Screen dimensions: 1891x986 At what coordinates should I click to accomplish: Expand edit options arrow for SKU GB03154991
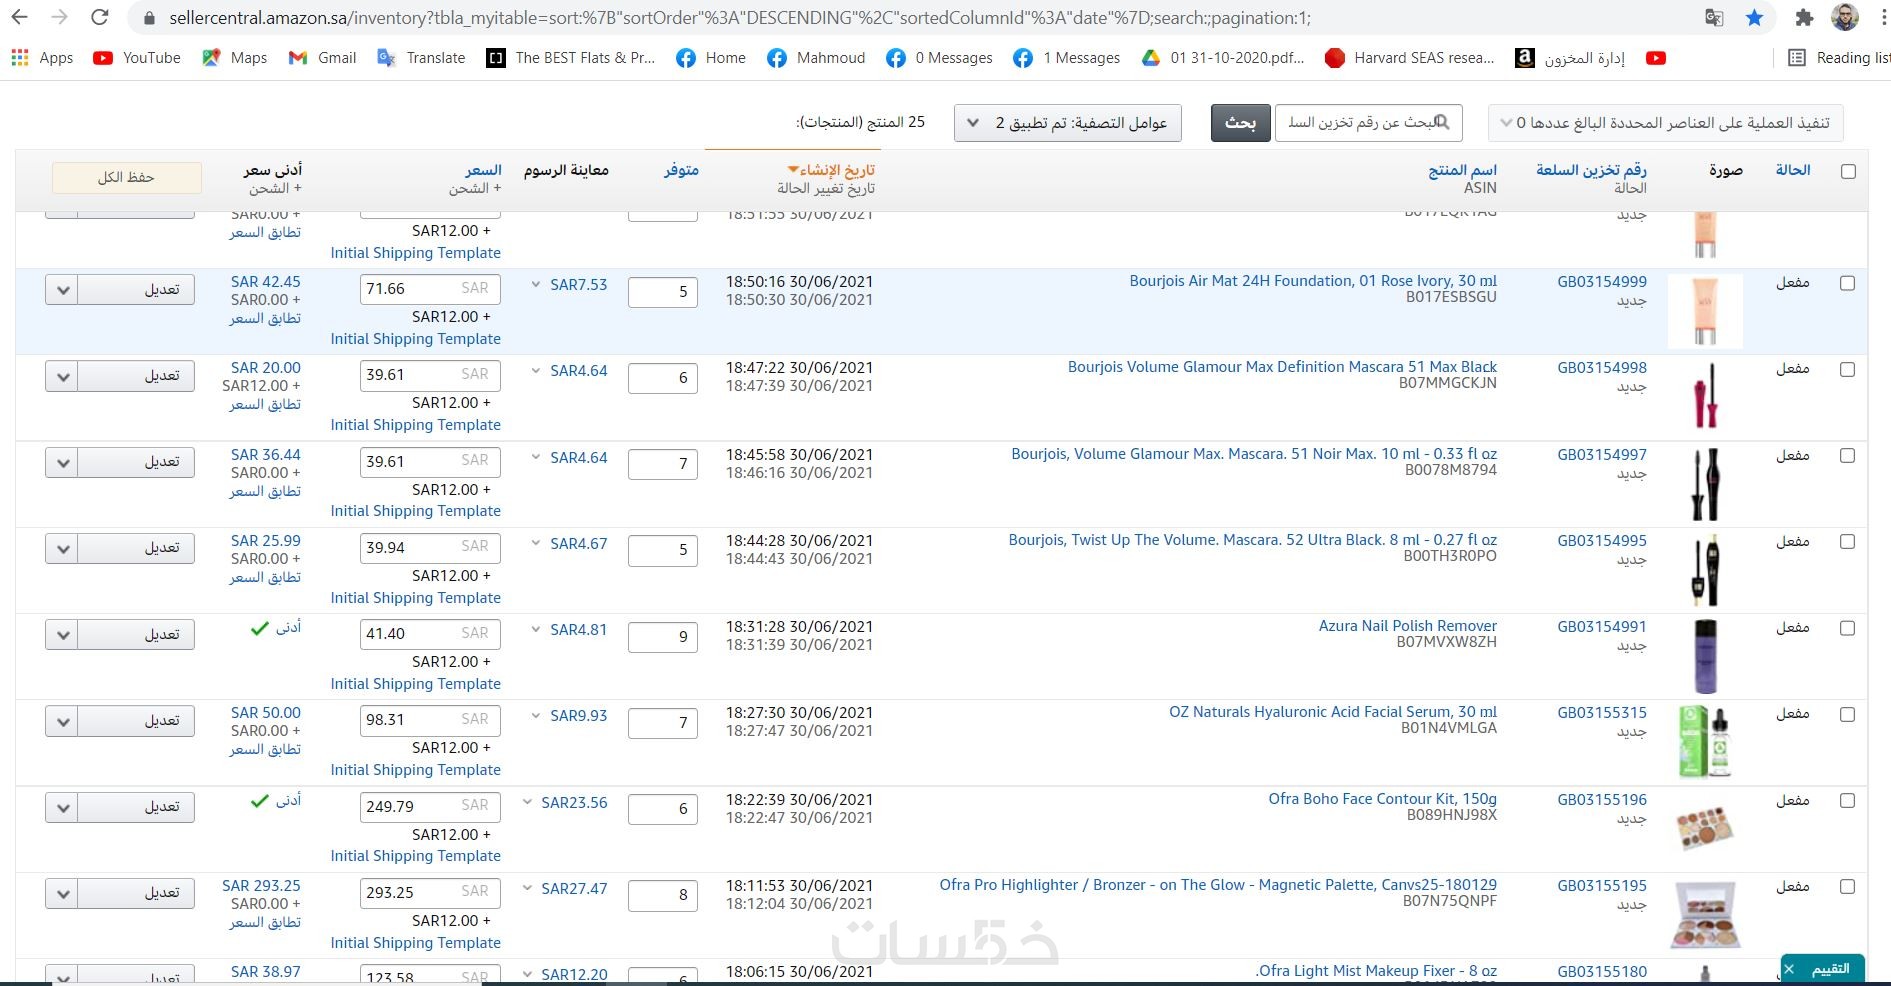62,635
